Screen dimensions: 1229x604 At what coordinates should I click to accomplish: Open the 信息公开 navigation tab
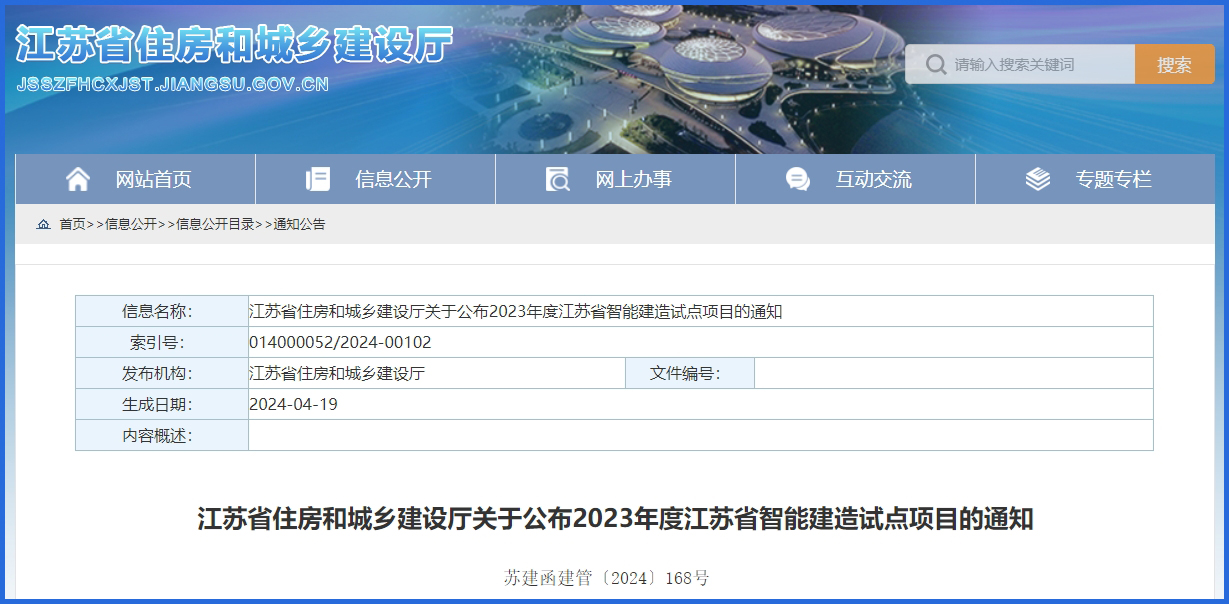coord(376,179)
